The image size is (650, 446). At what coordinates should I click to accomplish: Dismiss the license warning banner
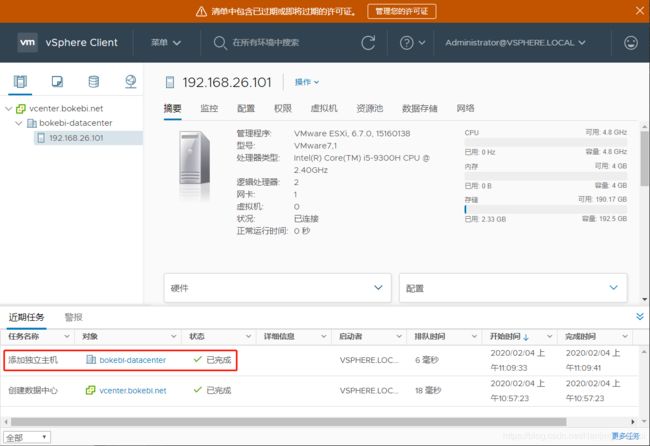coord(638,11)
